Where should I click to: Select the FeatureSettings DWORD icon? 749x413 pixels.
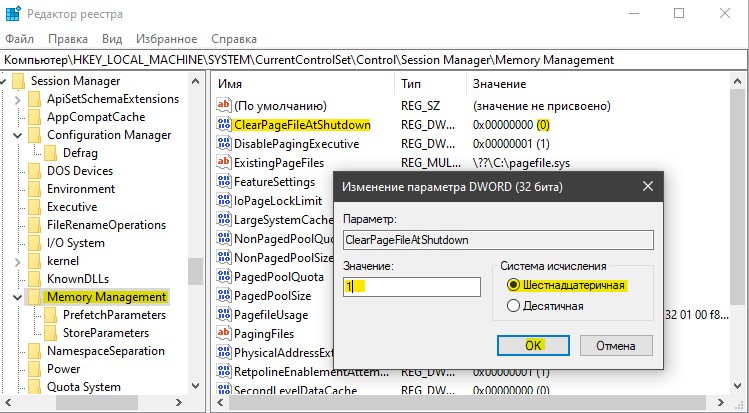[224, 182]
